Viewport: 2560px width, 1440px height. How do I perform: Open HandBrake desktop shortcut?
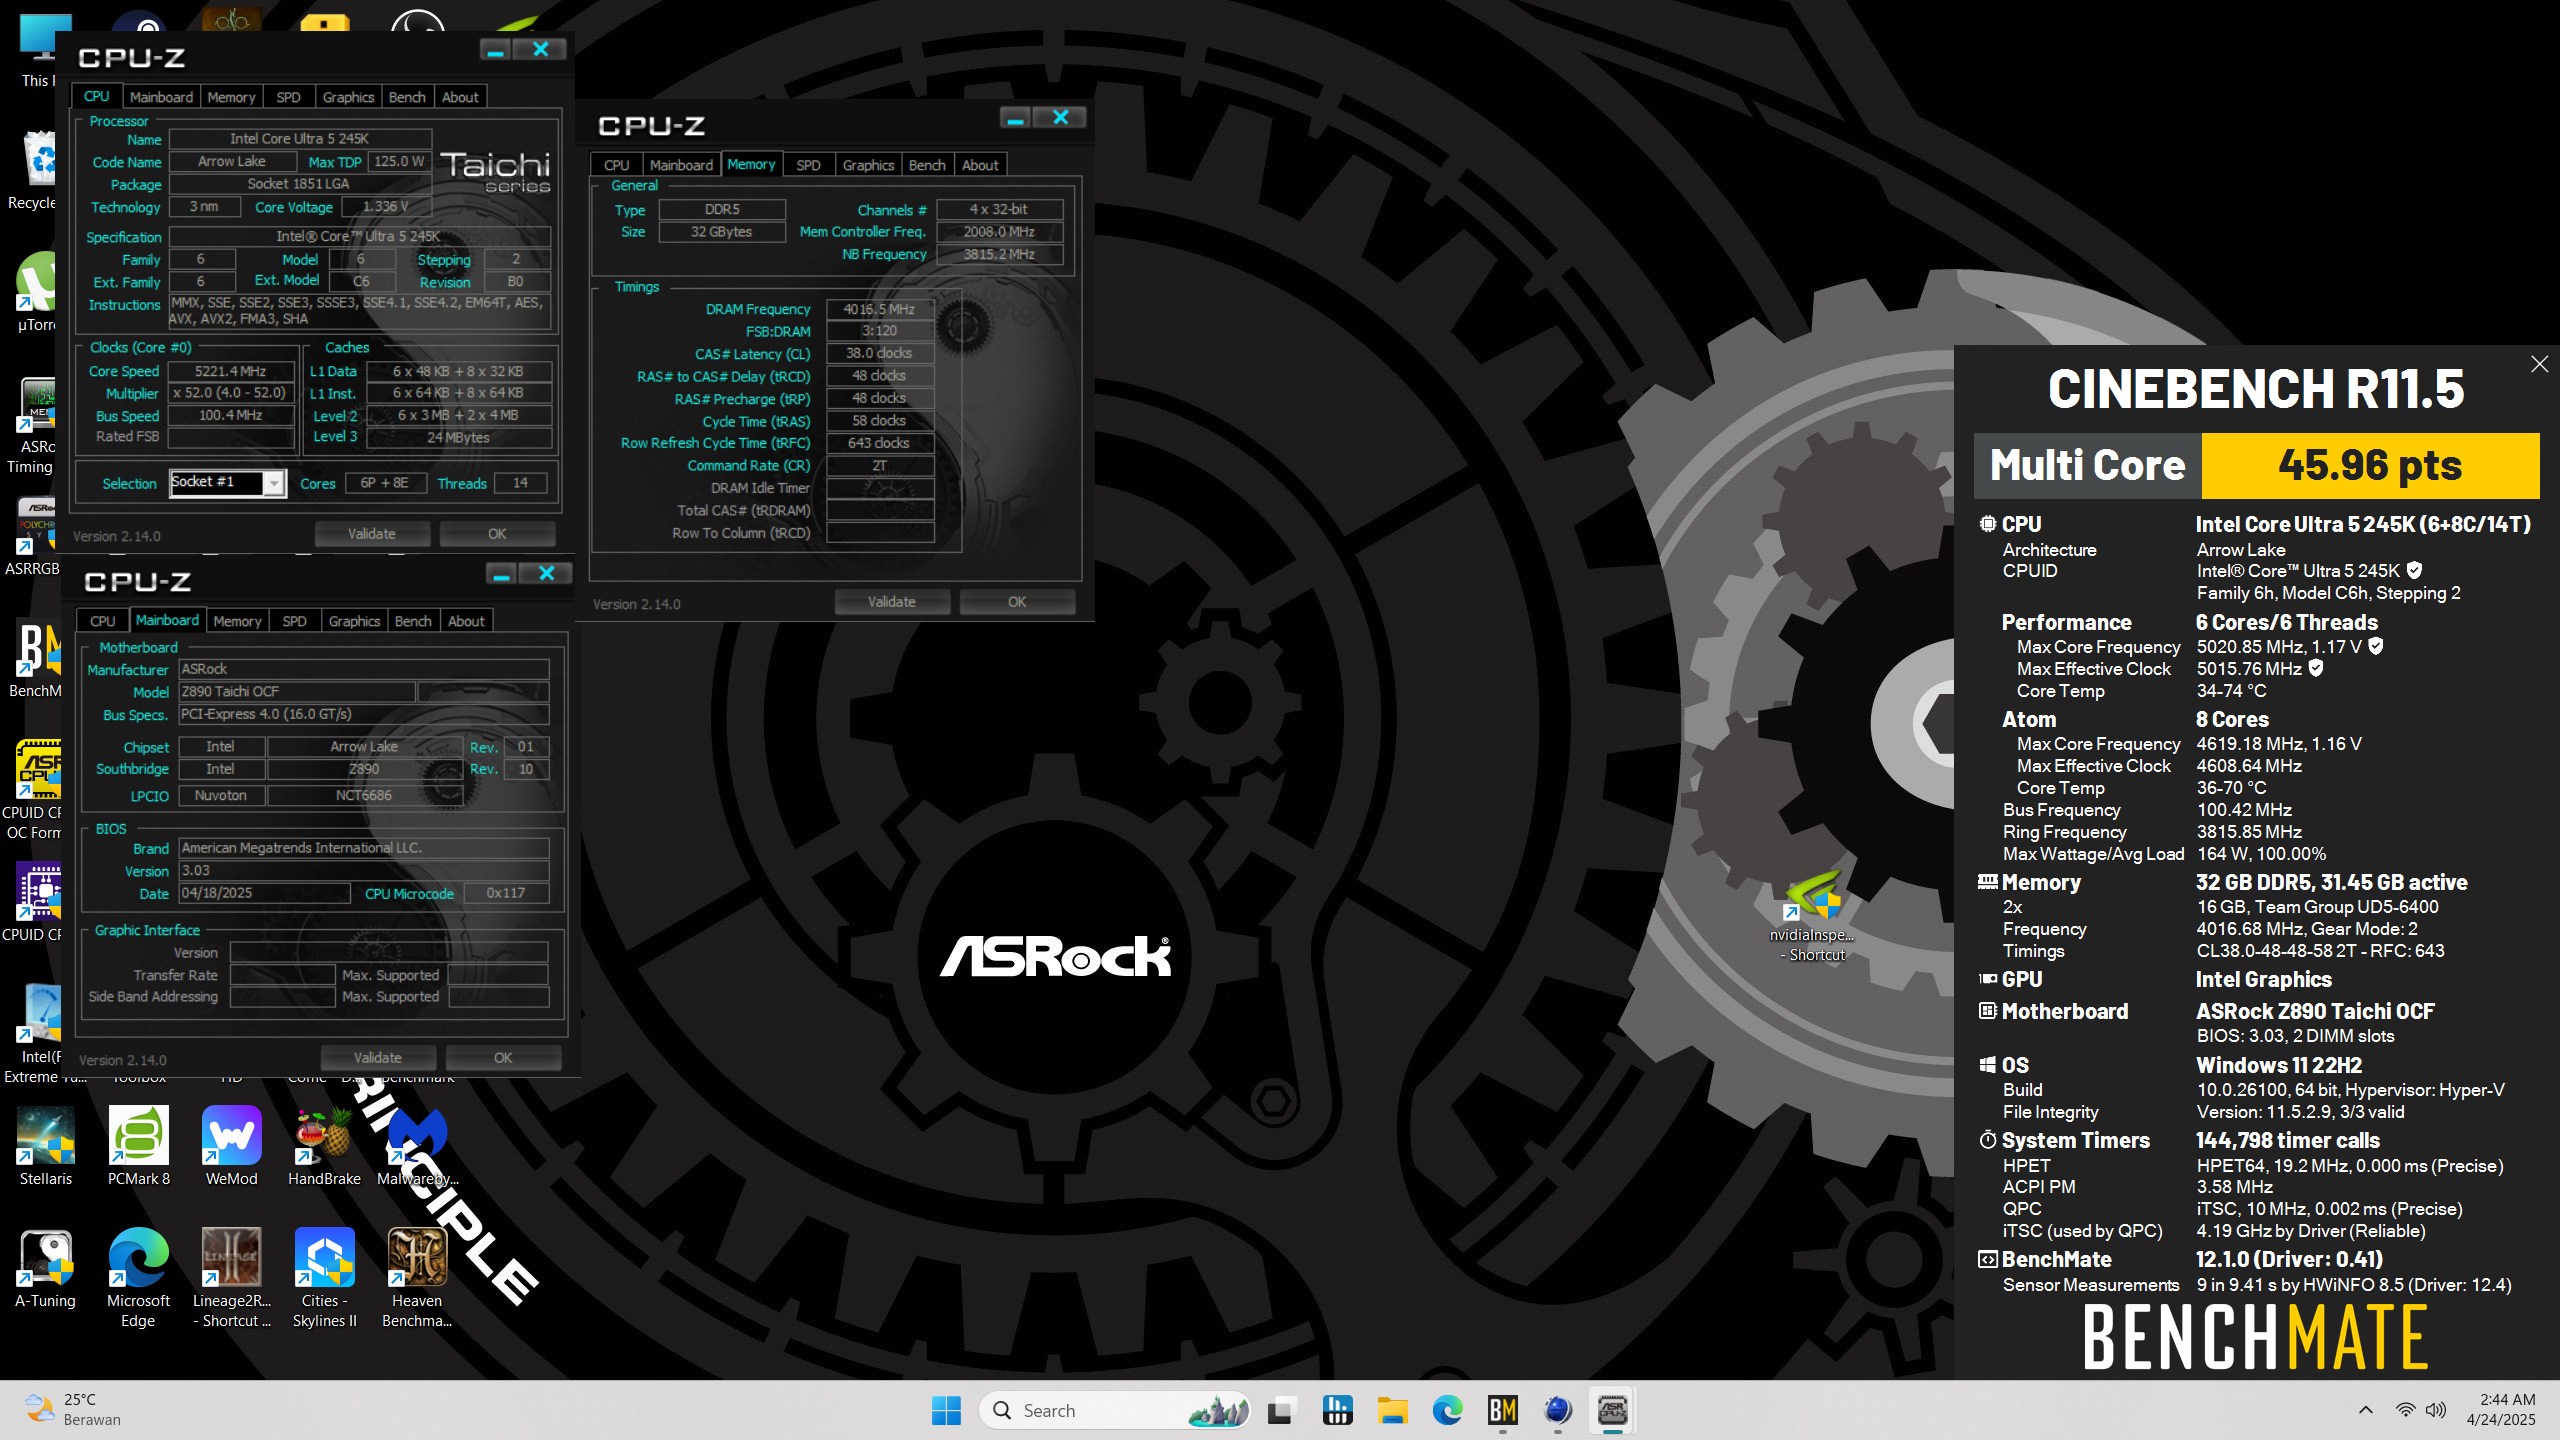[x=324, y=1146]
